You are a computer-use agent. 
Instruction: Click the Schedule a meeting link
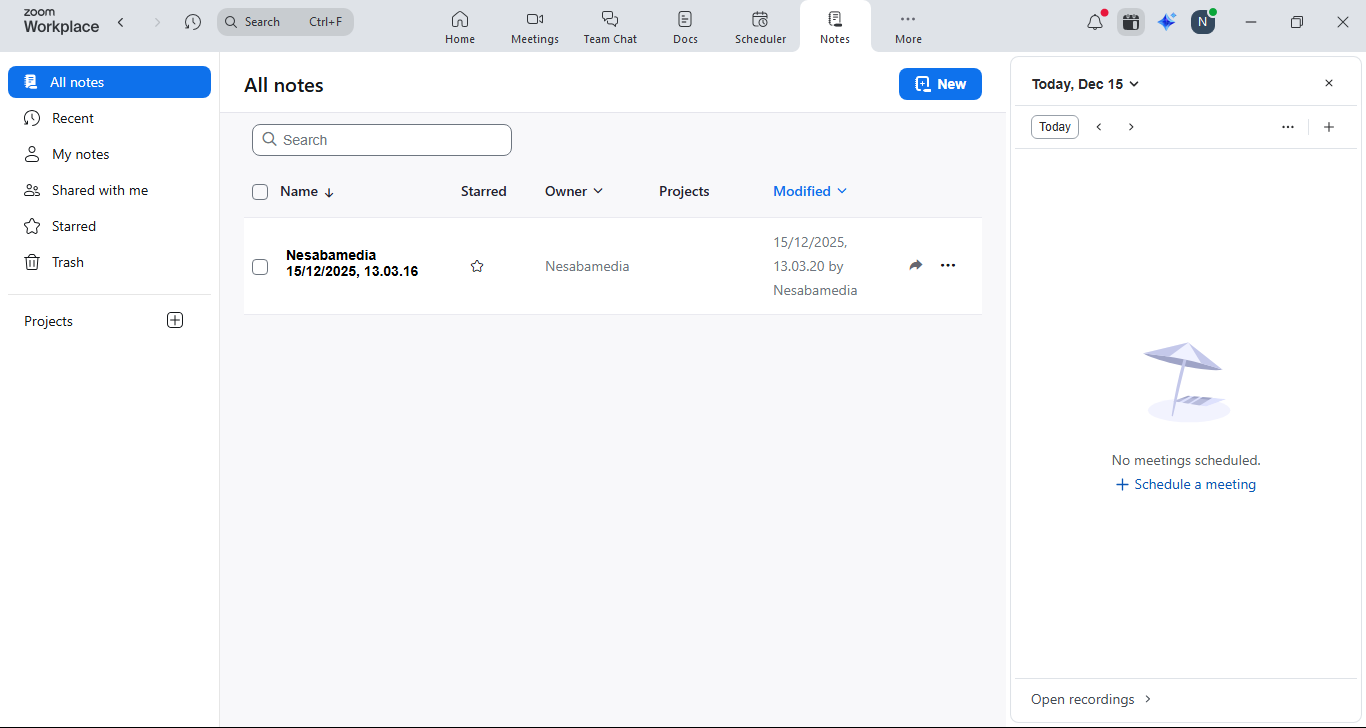click(x=1185, y=484)
